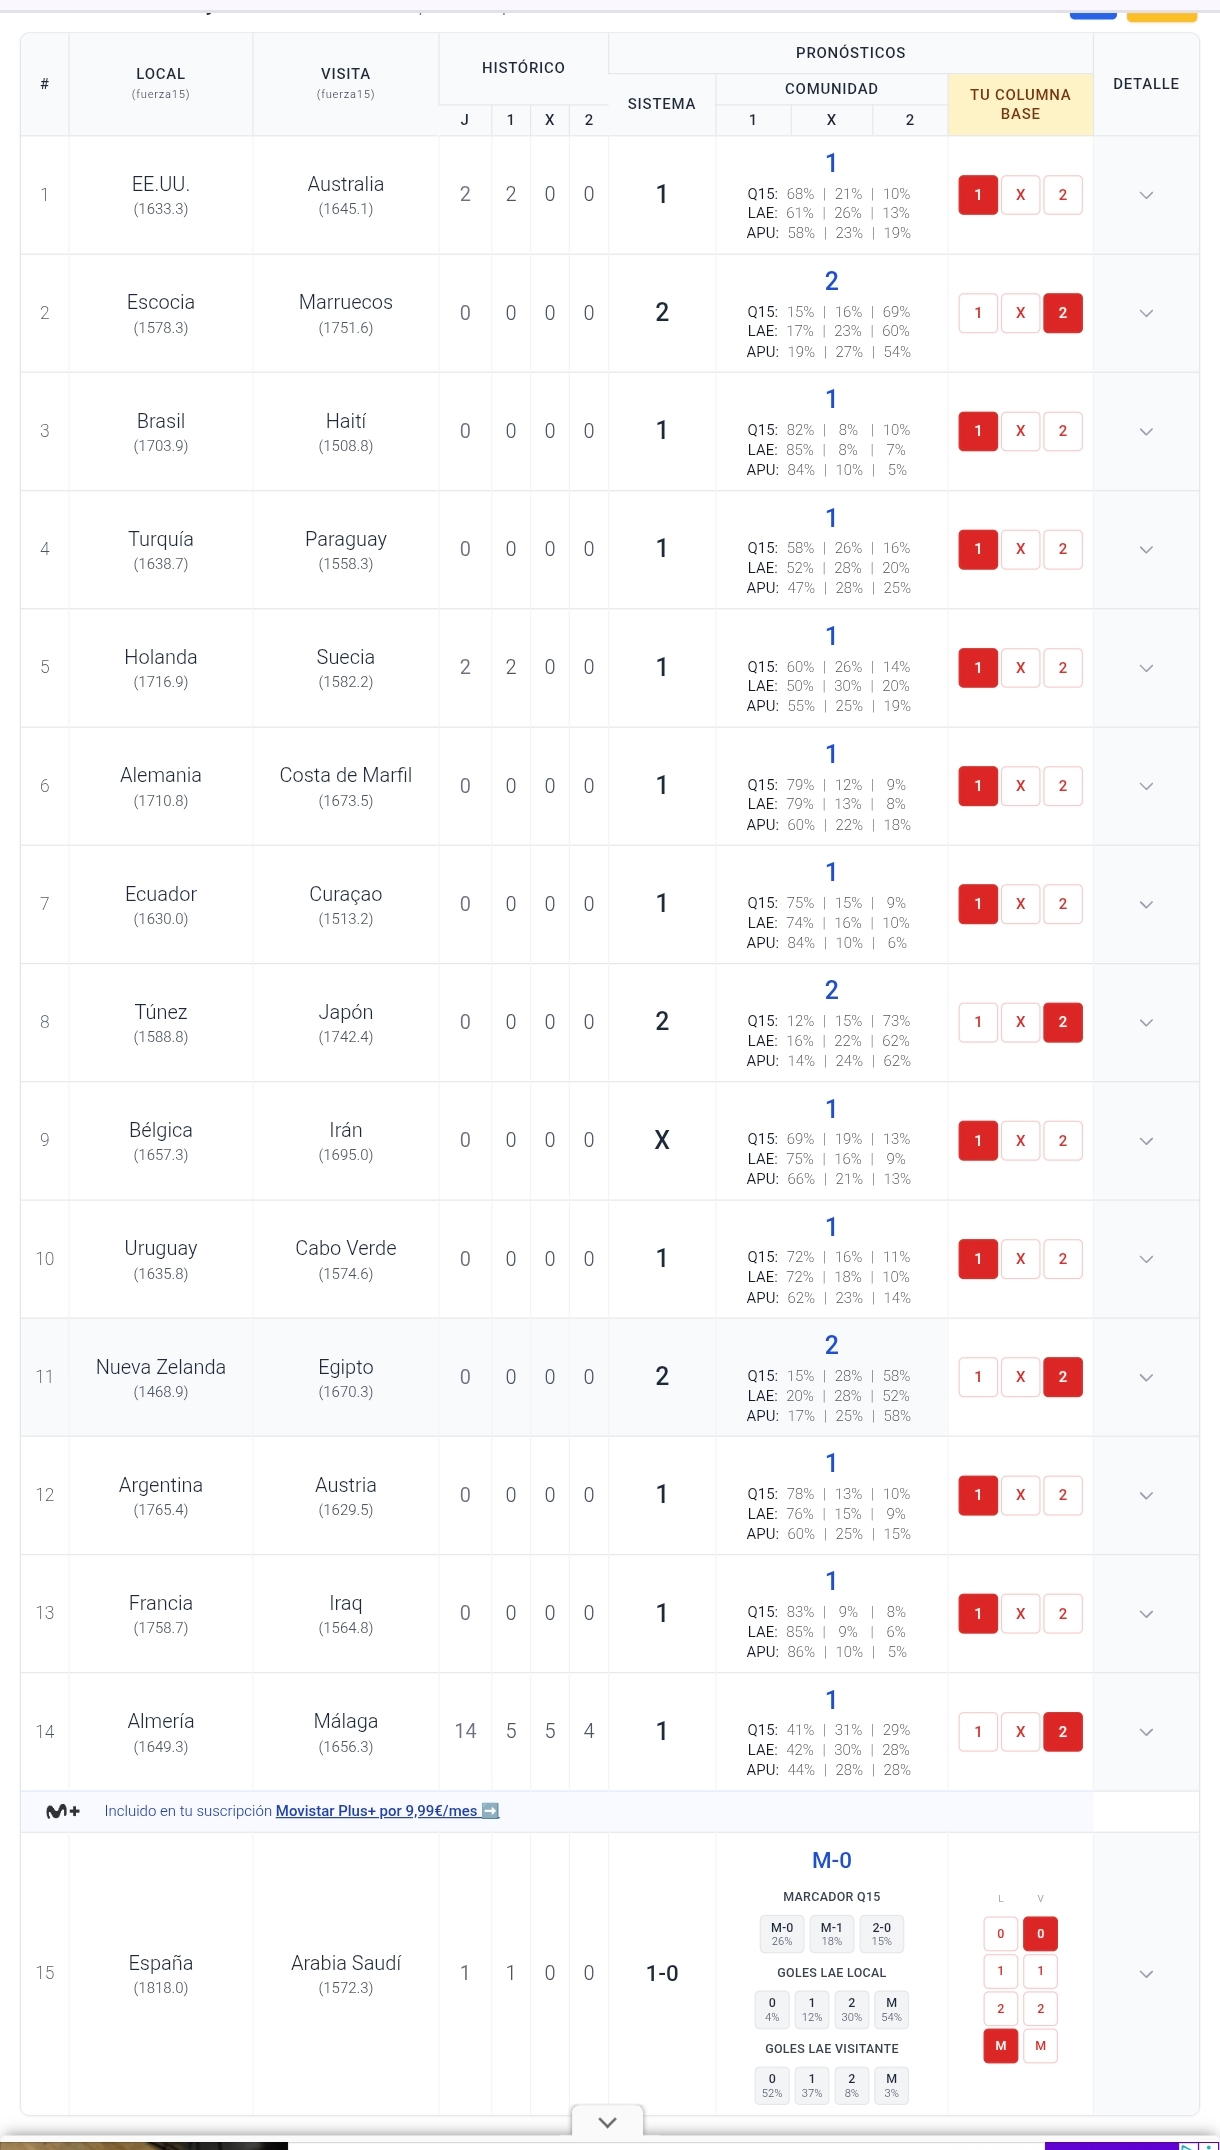
Task: Select 1 for Túnez vs Japón
Action: (x=978, y=1022)
